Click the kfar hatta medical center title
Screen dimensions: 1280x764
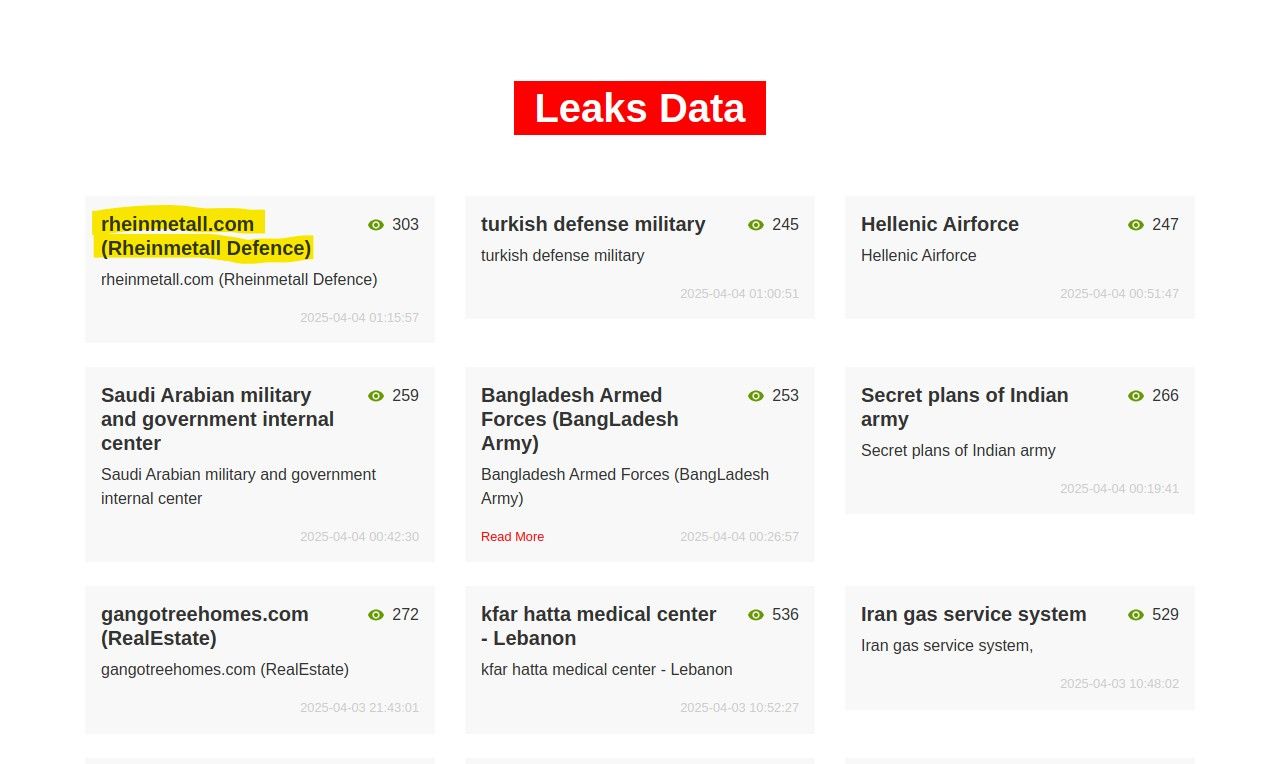point(598,626)
